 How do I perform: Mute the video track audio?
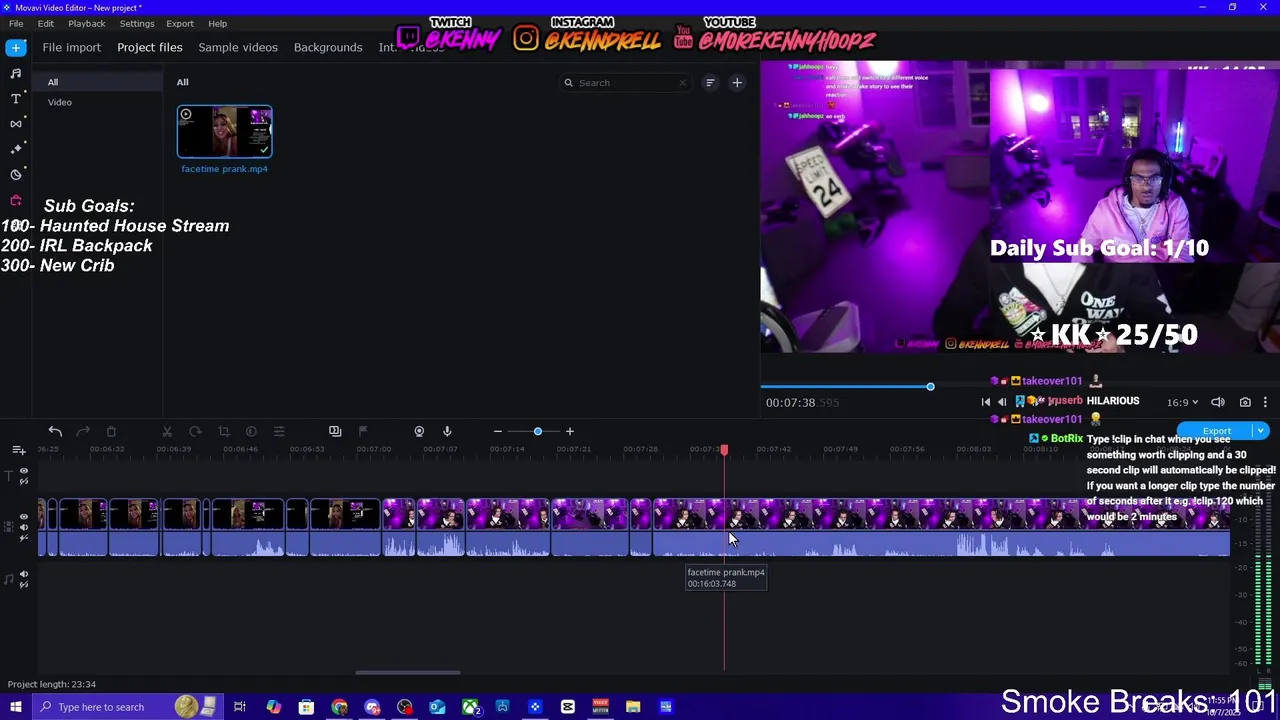coord(24,528)
